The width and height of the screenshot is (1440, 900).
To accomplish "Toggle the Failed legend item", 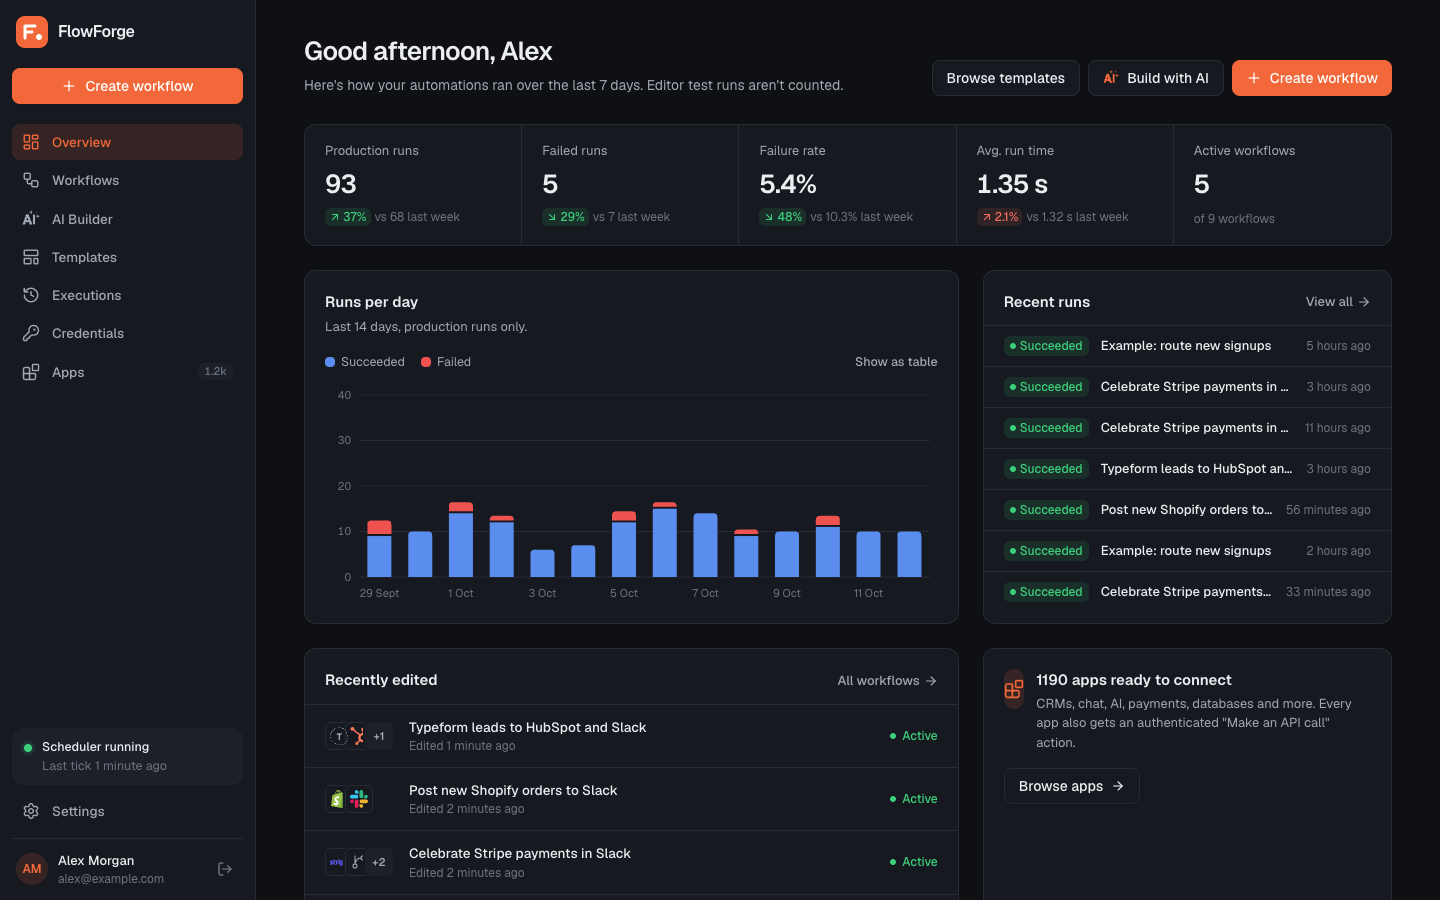I will [x=446, y=362].
